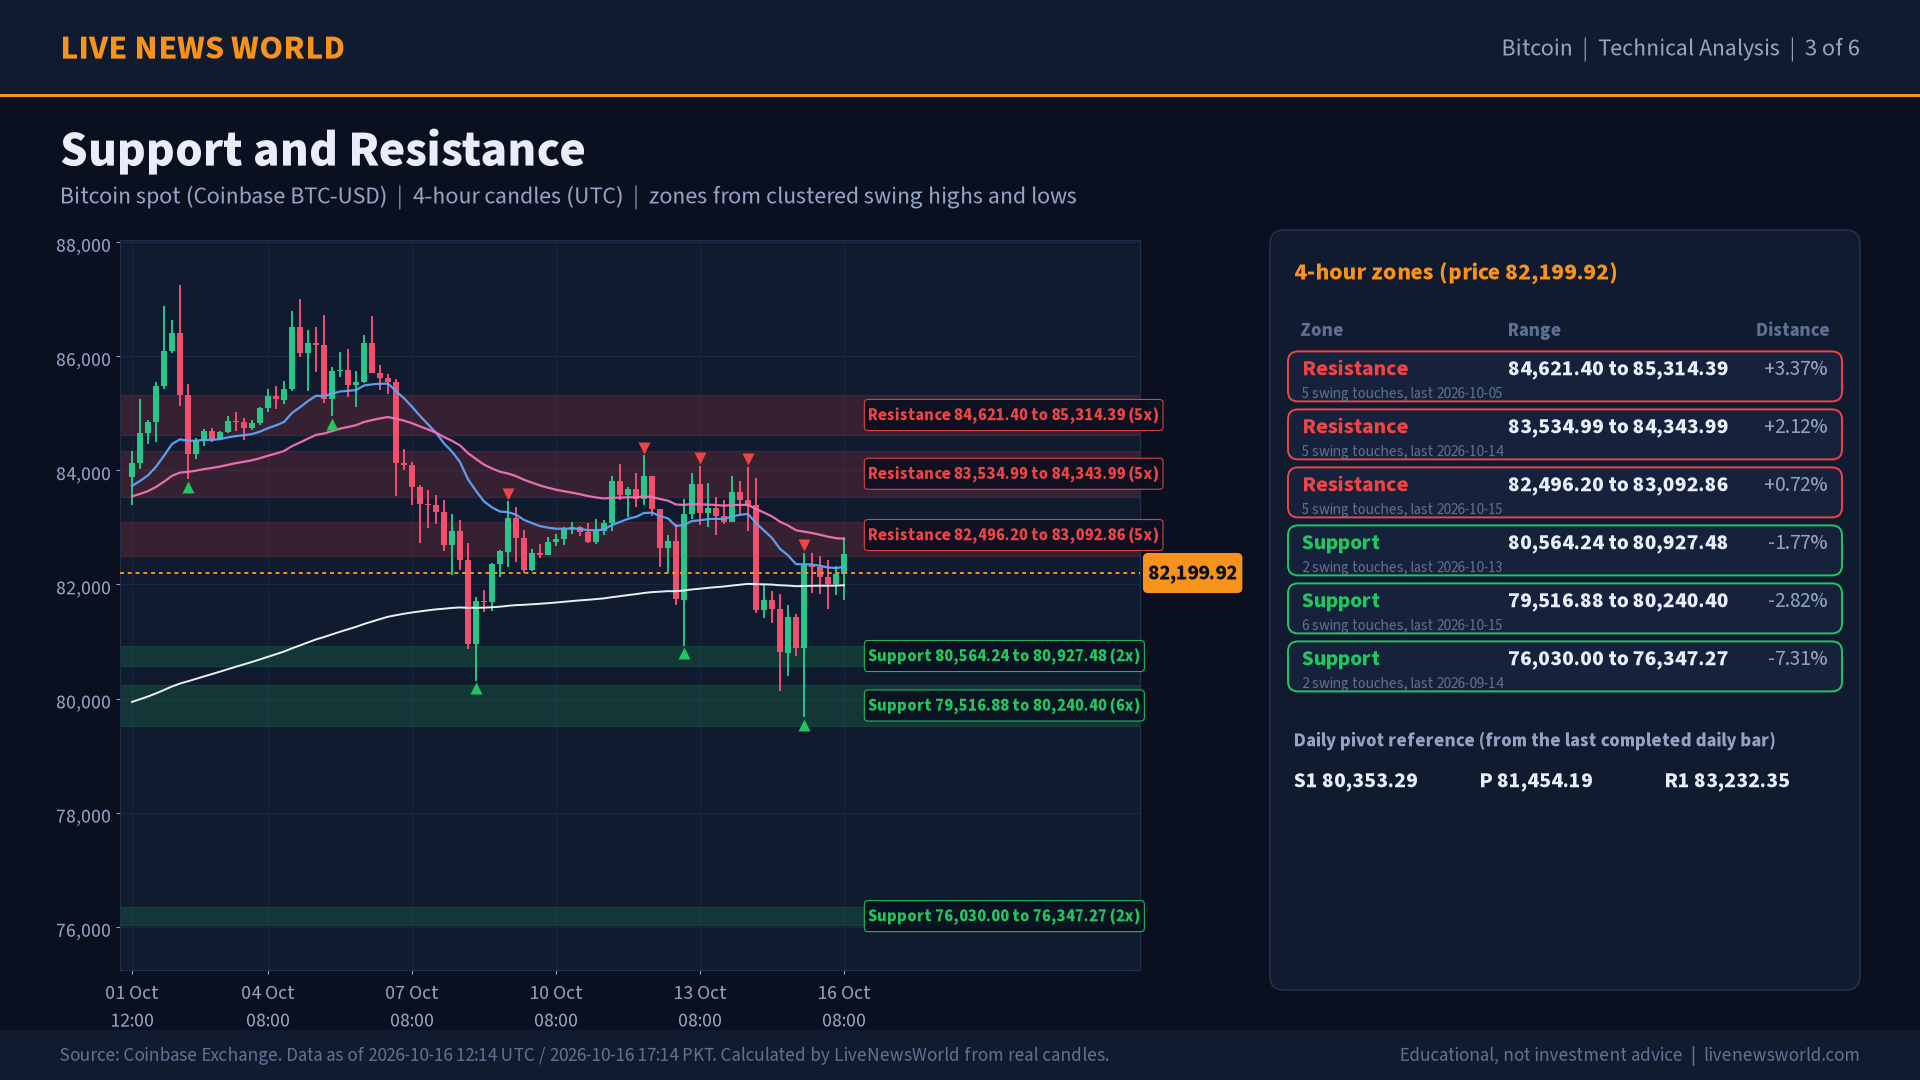The height and width of the screenshot is (1080, 1920).
Task: Click the '4-hour zones (price 82,199.92)' title
Action: [1456, 272]
